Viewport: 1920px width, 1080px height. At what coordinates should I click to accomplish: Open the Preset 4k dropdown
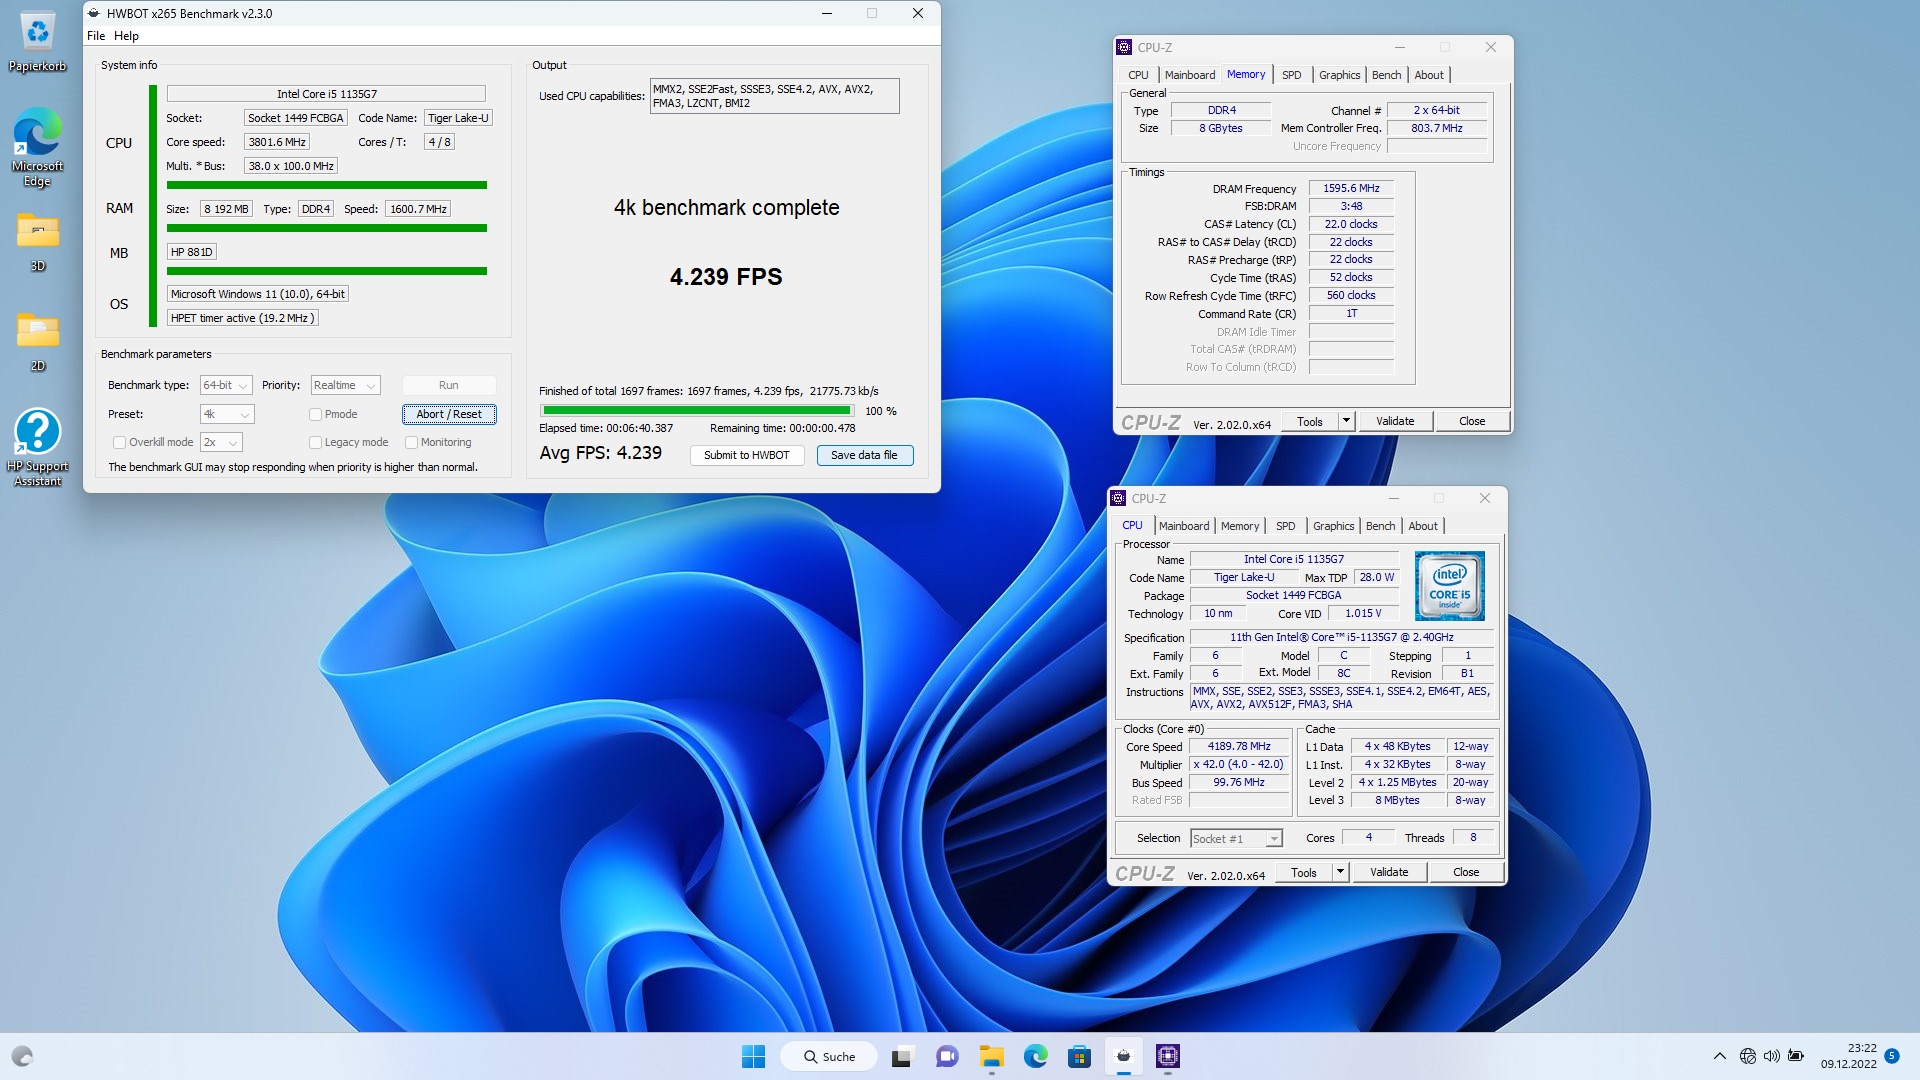(227, 414)
